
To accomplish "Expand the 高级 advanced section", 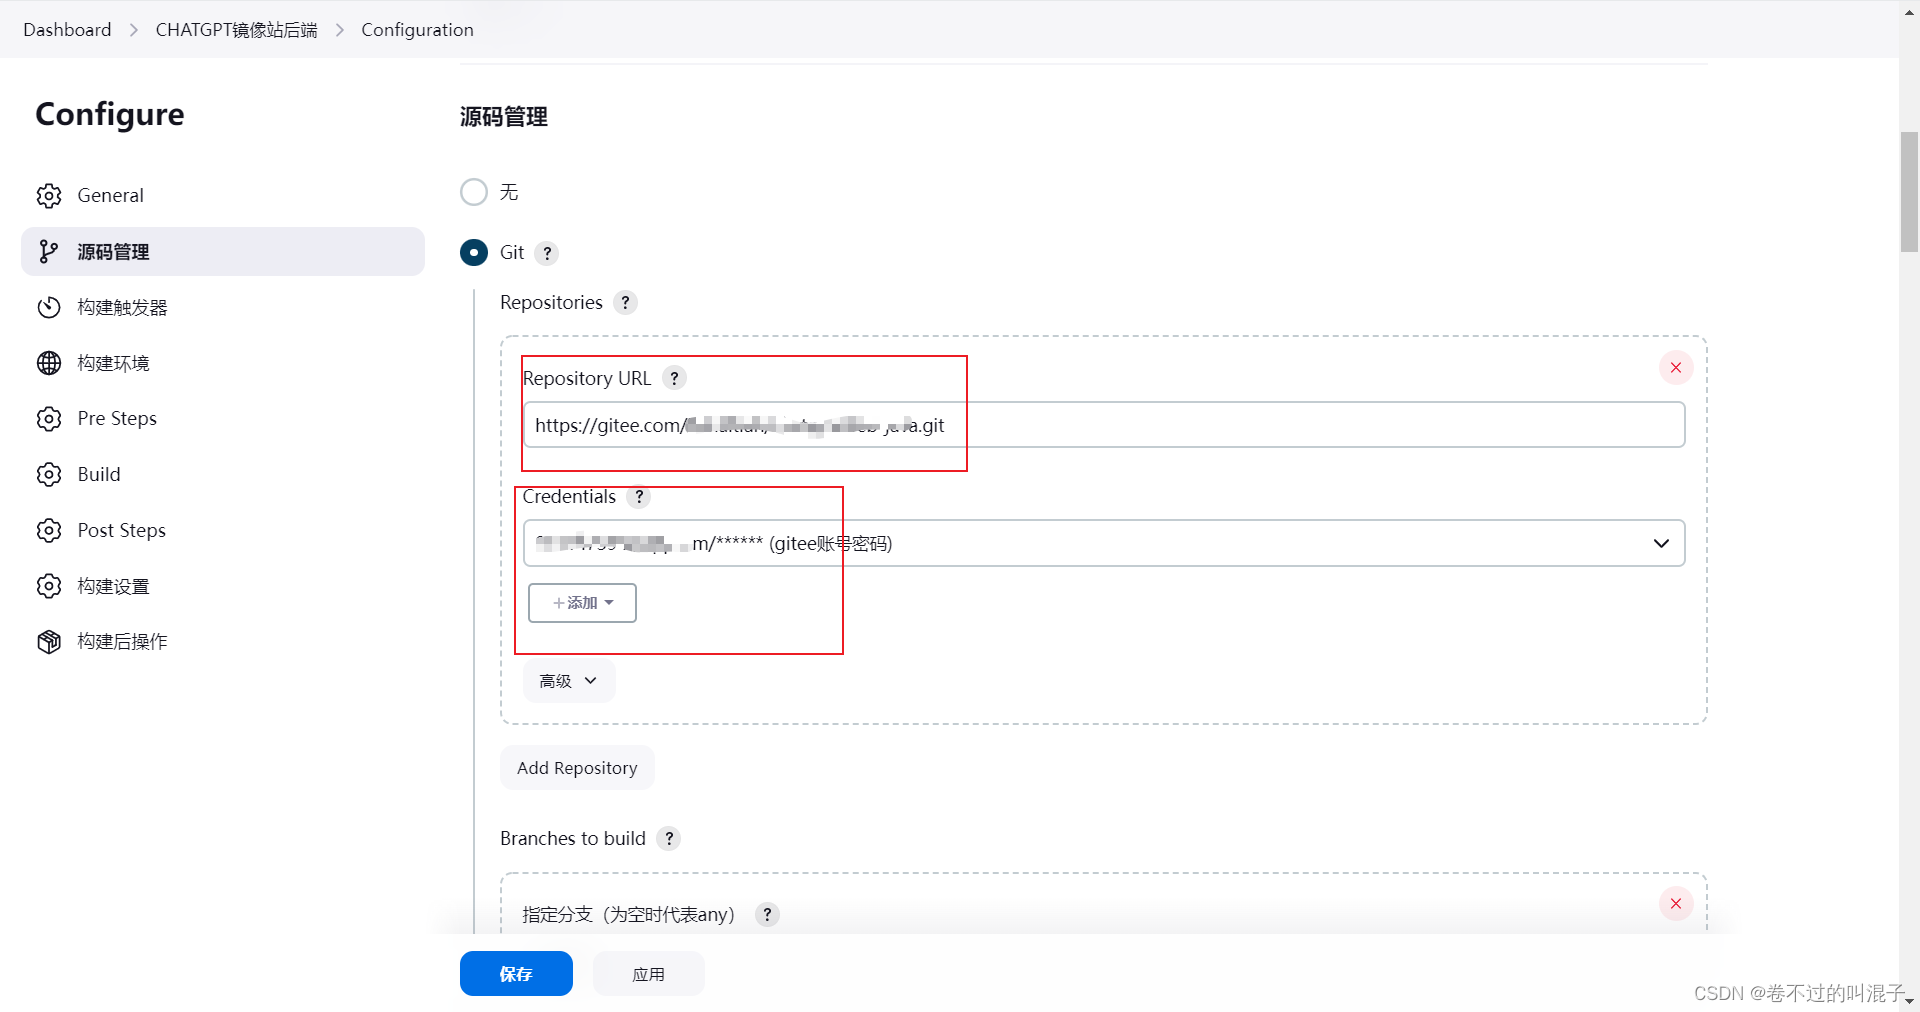I will [568, 681].
